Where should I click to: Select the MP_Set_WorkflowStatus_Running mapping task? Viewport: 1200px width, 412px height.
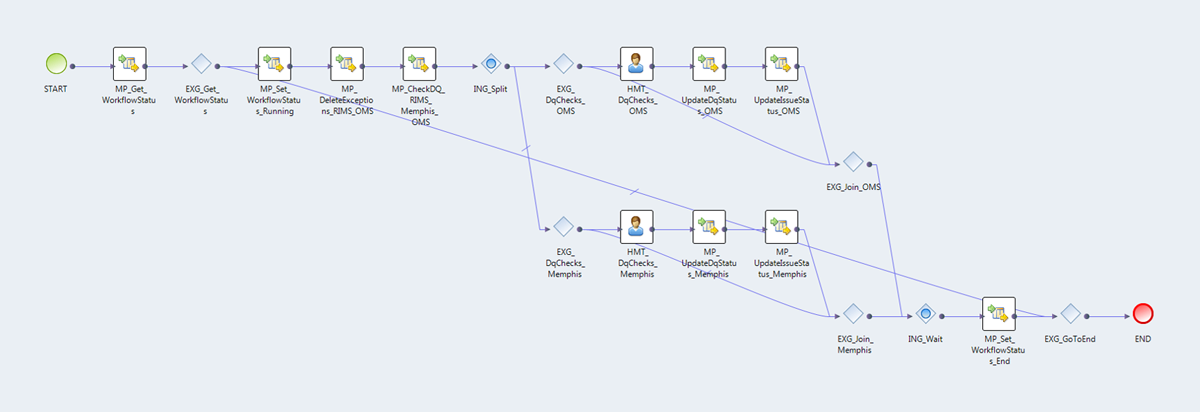pos(274,64)
